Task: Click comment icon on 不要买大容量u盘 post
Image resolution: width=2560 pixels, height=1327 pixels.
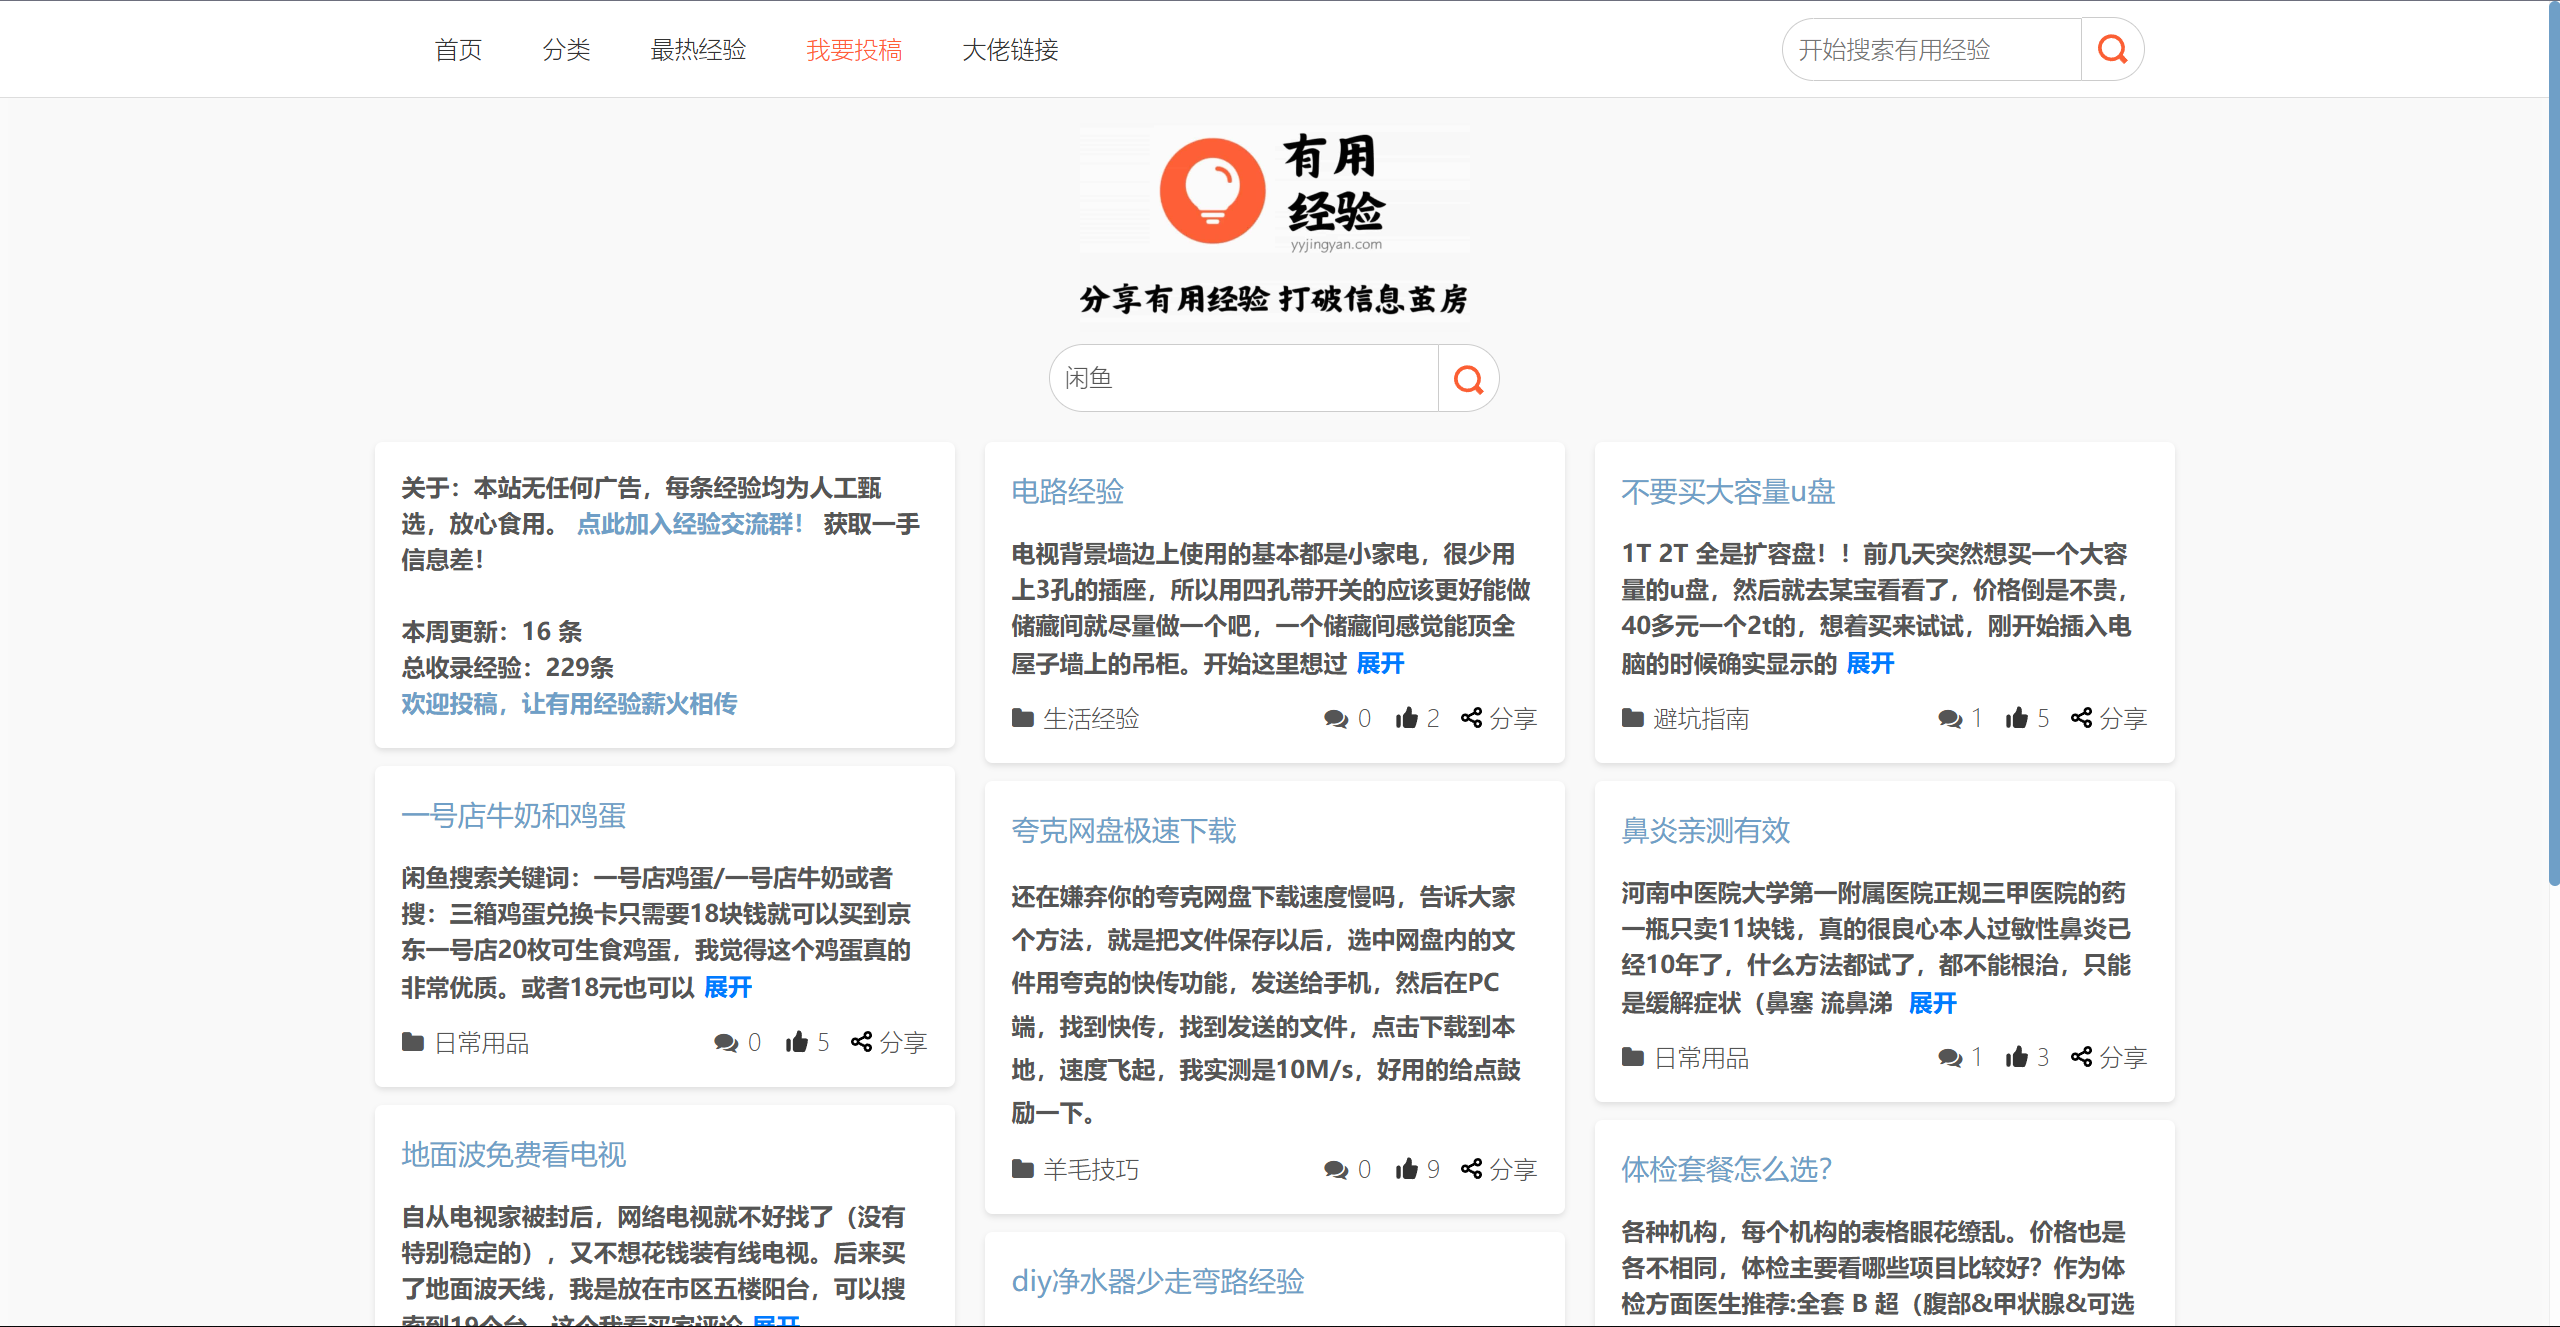Action: point(1949,718)
